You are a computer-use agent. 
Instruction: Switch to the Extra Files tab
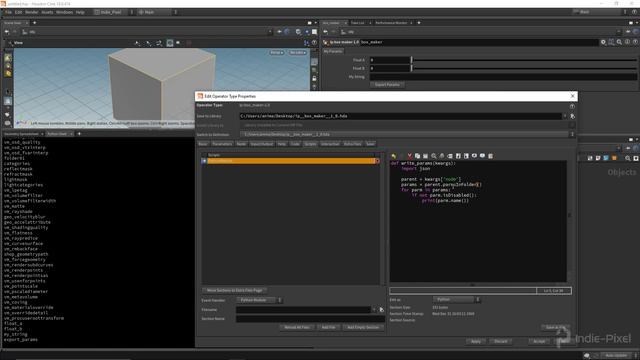(x=352, y=144)
